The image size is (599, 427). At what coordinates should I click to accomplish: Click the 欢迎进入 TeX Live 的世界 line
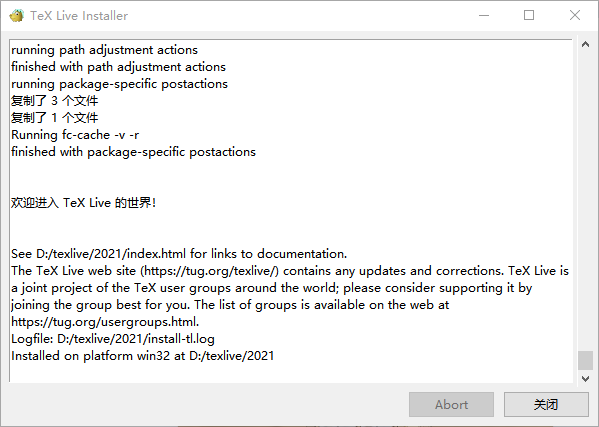[84, 203]
